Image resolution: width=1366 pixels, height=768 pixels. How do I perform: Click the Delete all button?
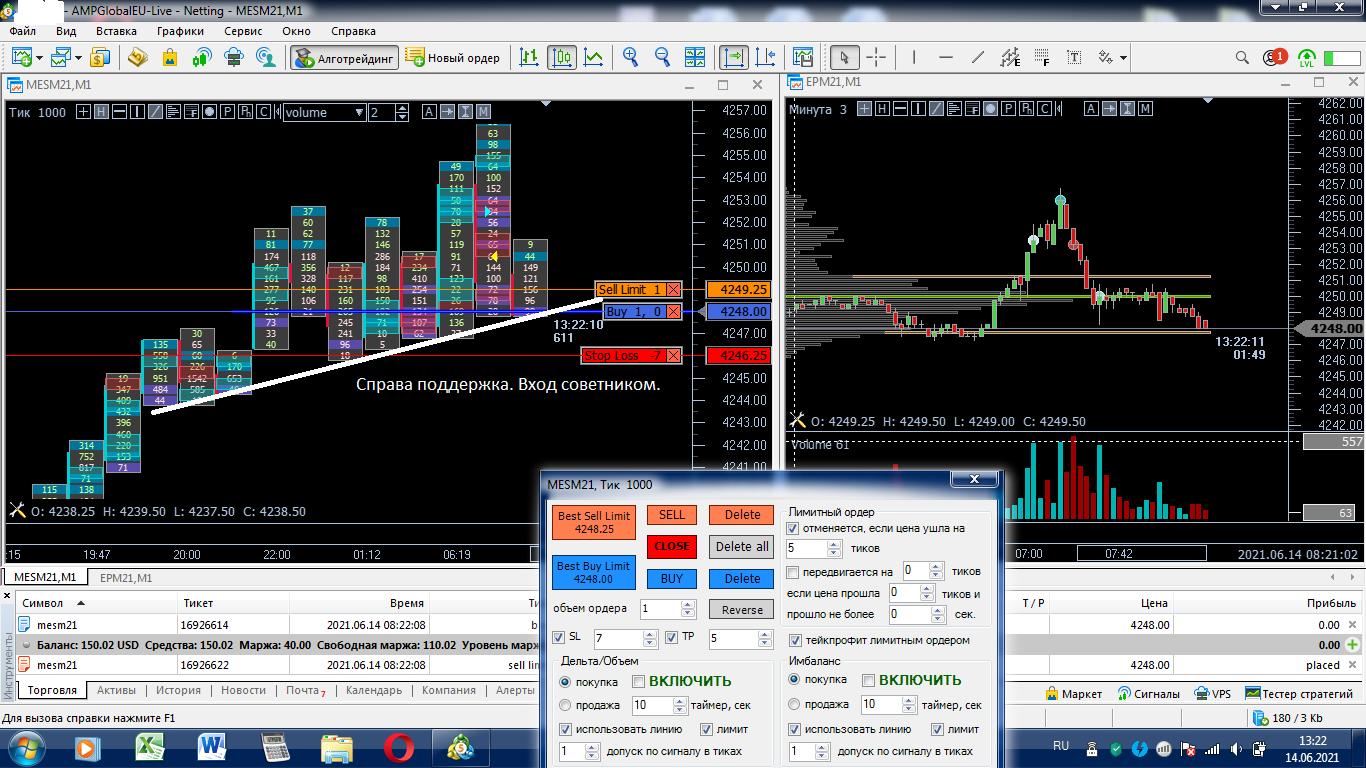pyautogui.click(x=741, y=547)
